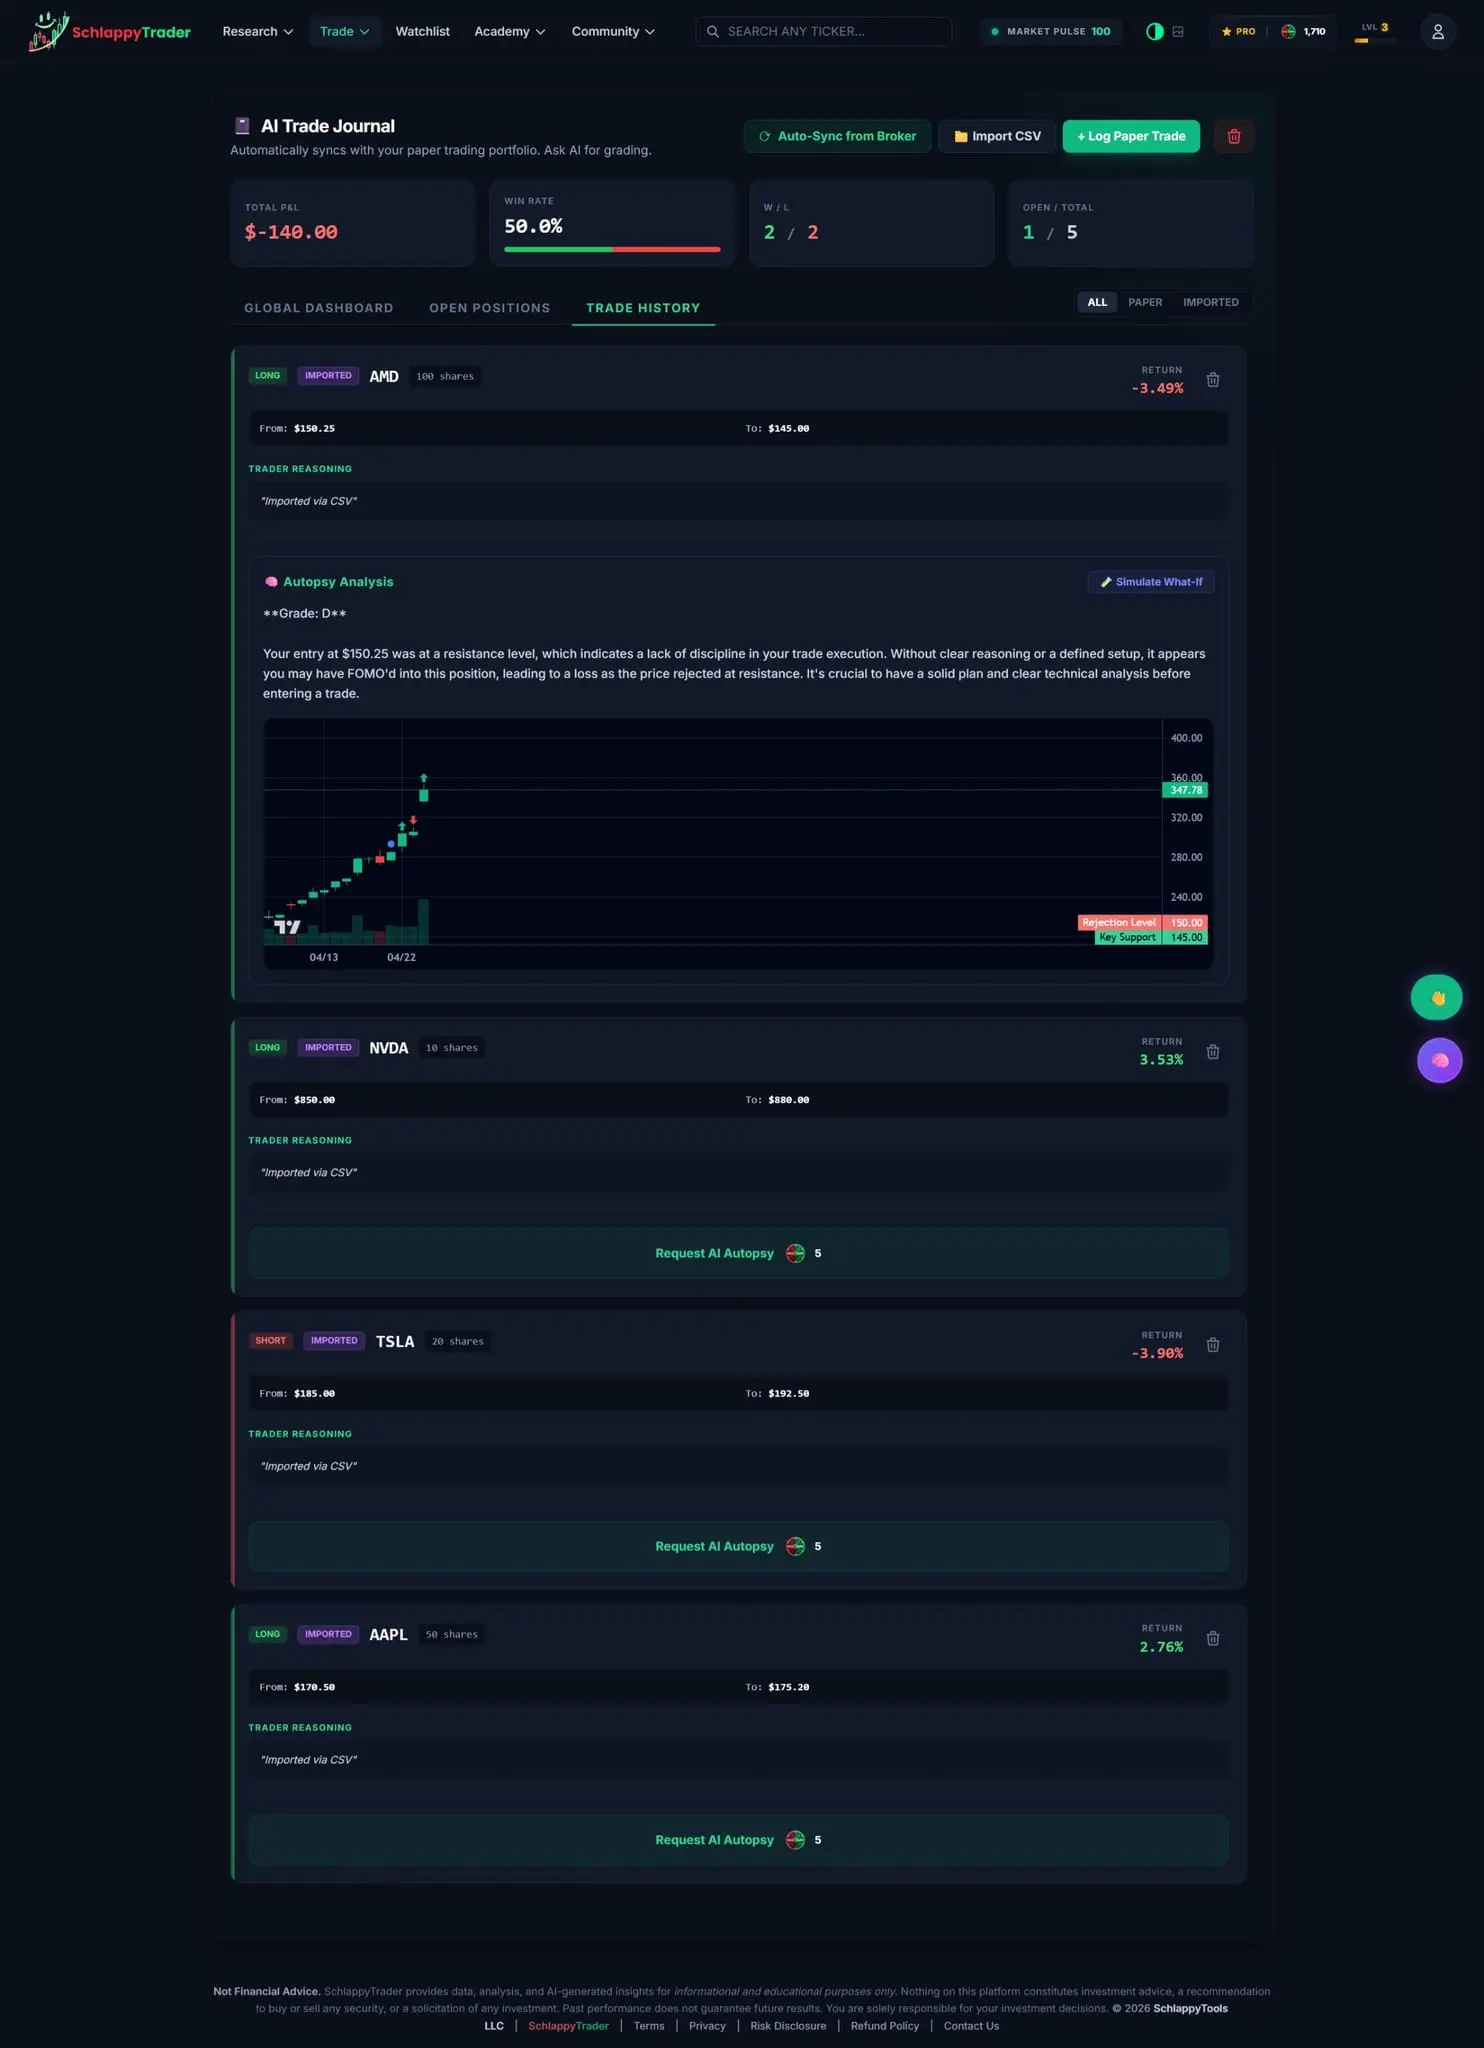Click the NVDA return 3.53% value
The image size is (1484, 2048).
coord(1161,1060)
